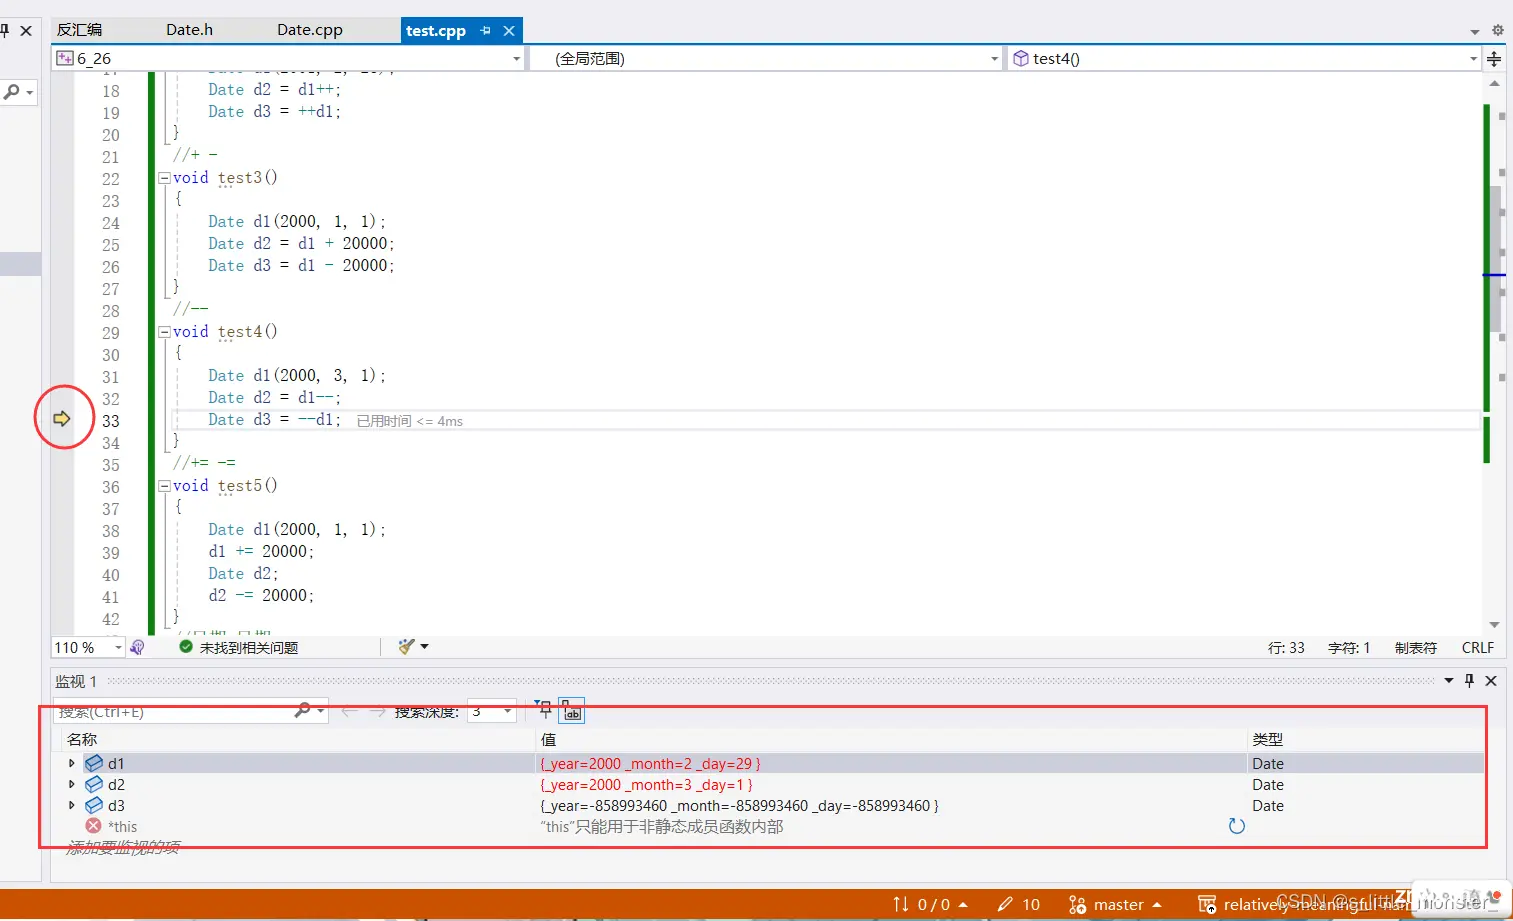Open the editor tab list dropdown arrow

1475,31
